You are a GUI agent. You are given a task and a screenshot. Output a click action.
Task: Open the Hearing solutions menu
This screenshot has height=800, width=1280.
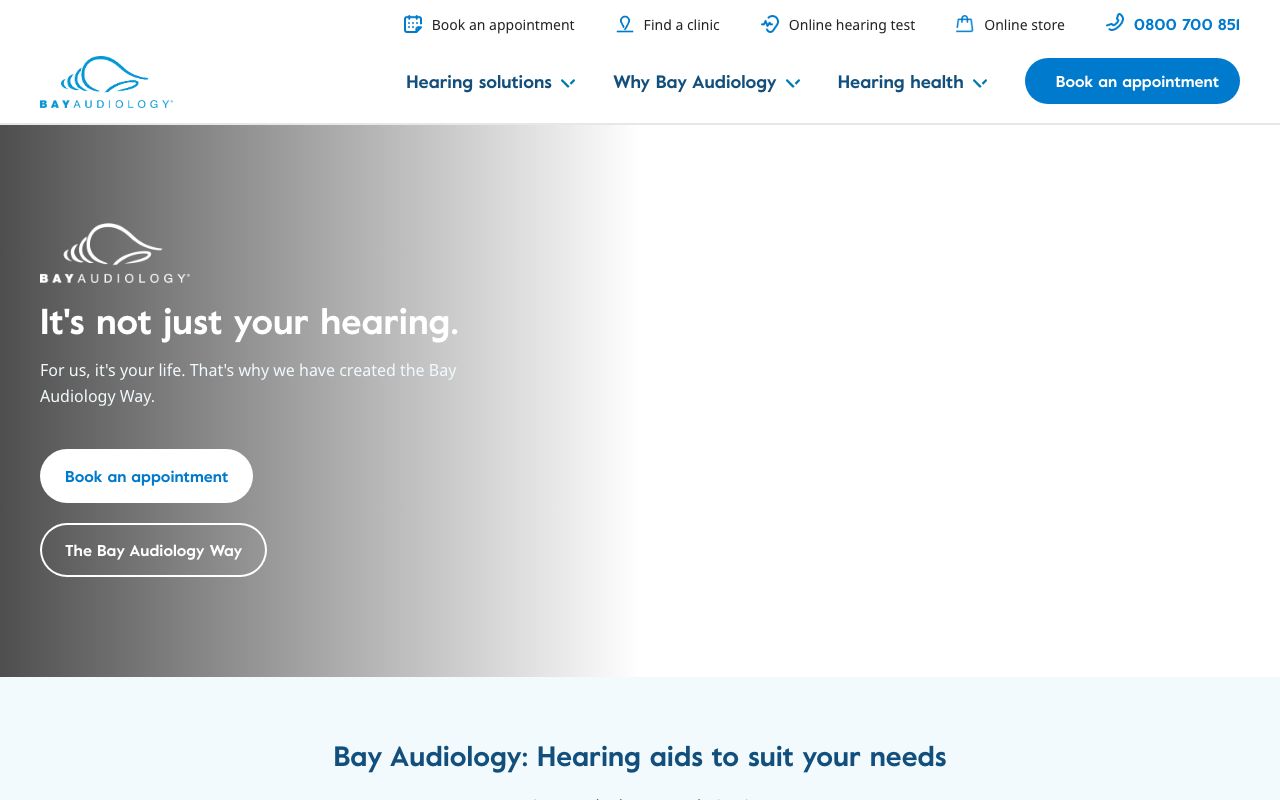point(479,82)
